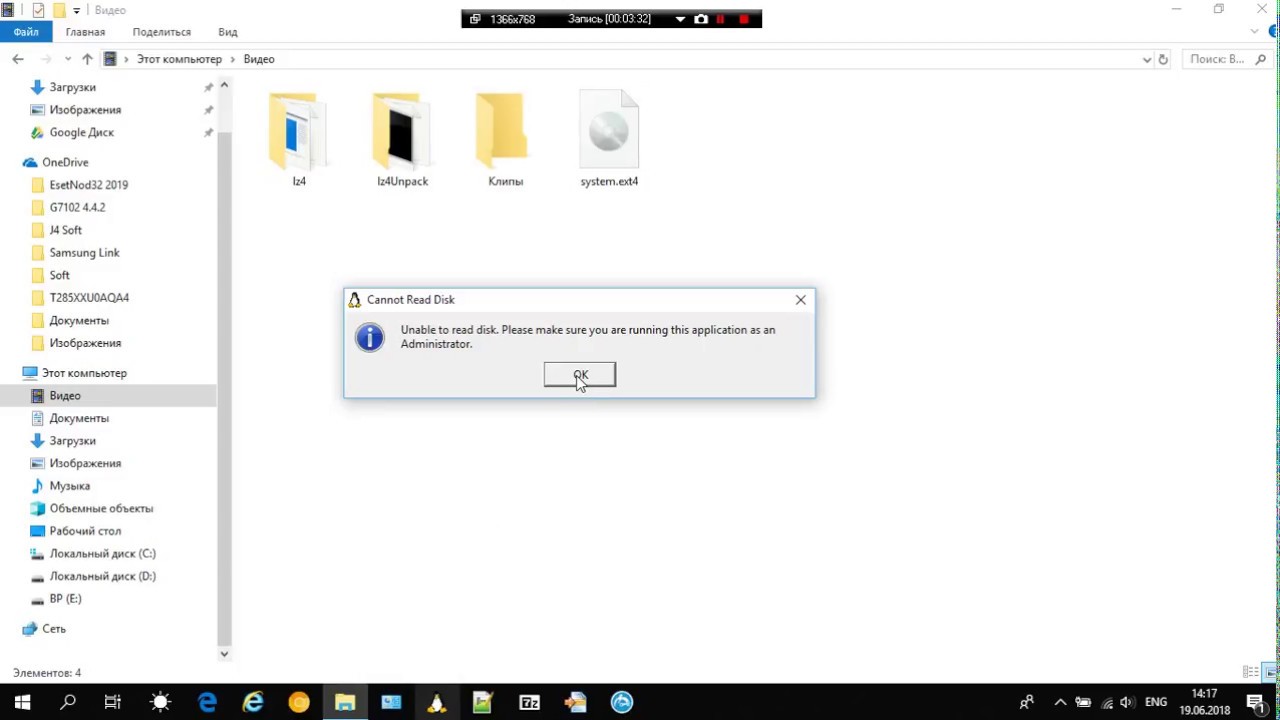Open Task View on taskbar
1280x720 pixels.
click(x=113, y=702)
